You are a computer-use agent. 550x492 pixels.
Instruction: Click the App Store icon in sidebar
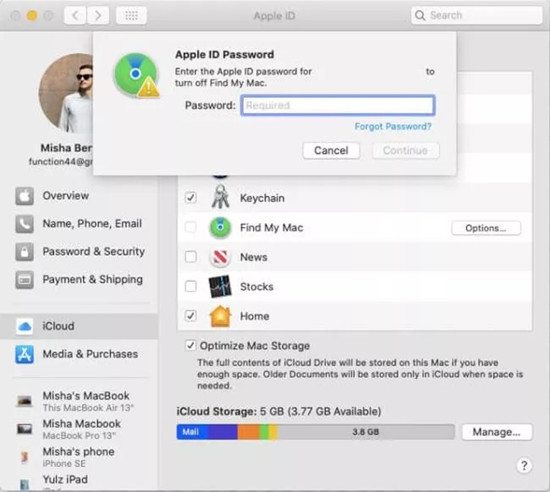24,354
